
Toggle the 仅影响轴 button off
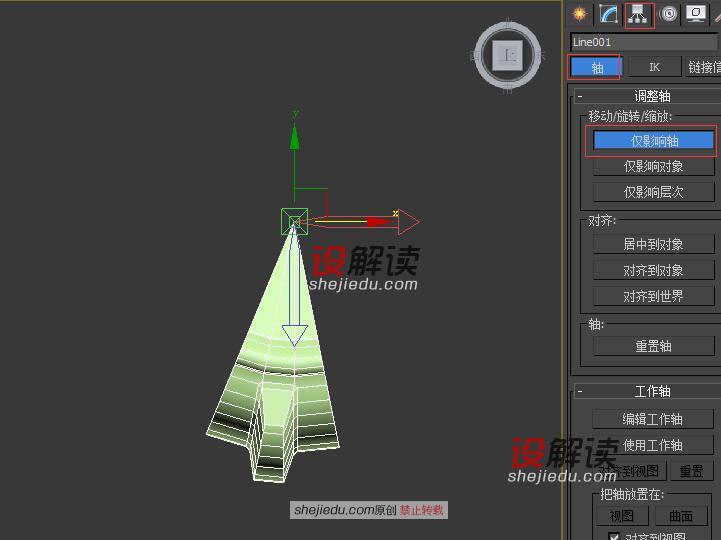pos(653,141)
